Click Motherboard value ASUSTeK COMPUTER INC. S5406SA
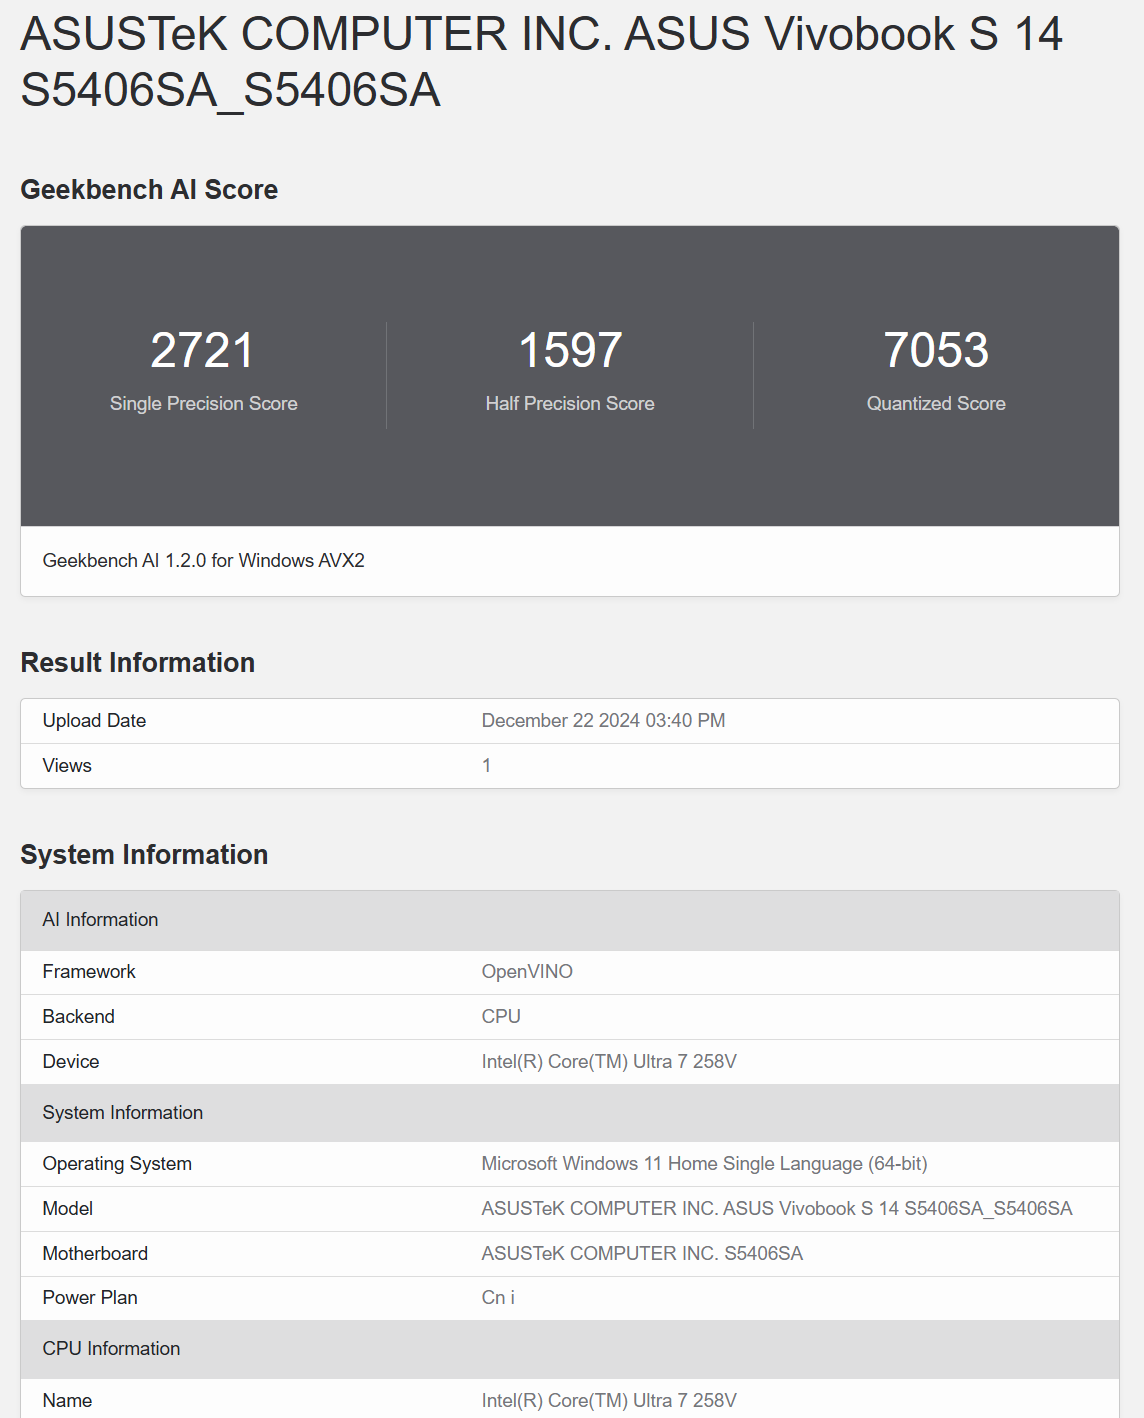Viewport: 1144px width, 1418px height. (x=642, y=1254)
